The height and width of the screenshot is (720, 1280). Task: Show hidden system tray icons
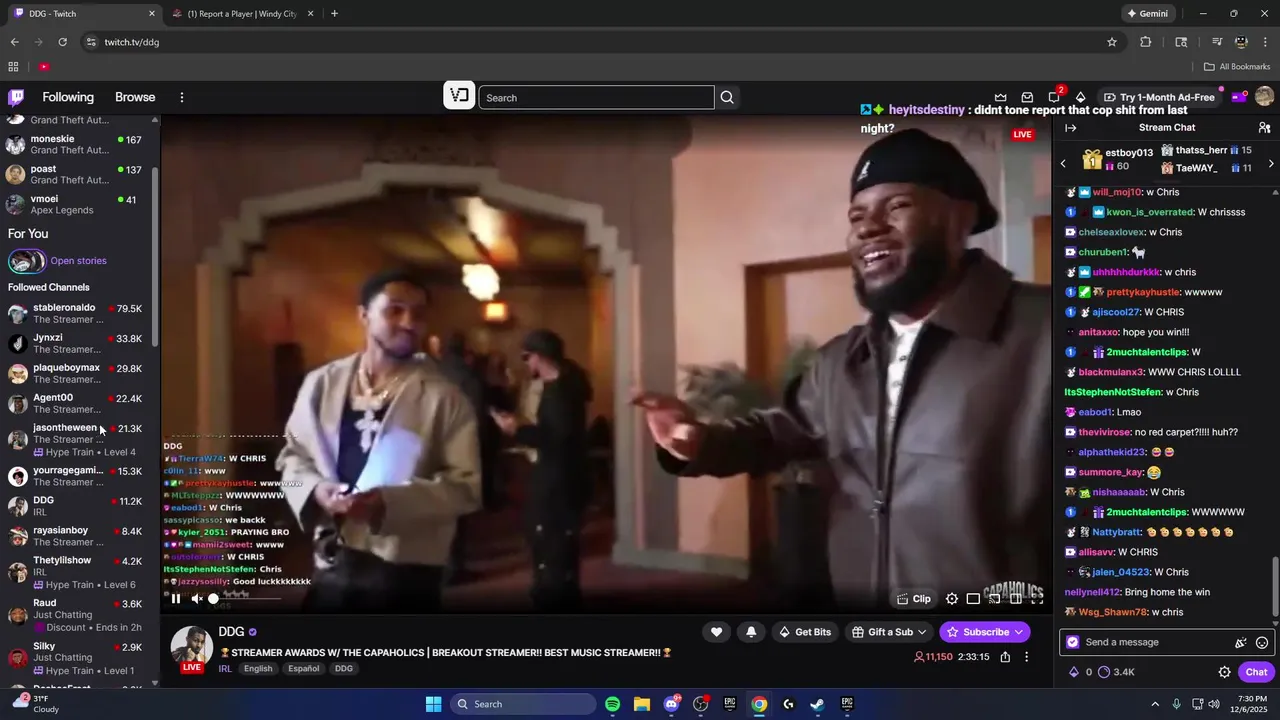click(1155, 704)
